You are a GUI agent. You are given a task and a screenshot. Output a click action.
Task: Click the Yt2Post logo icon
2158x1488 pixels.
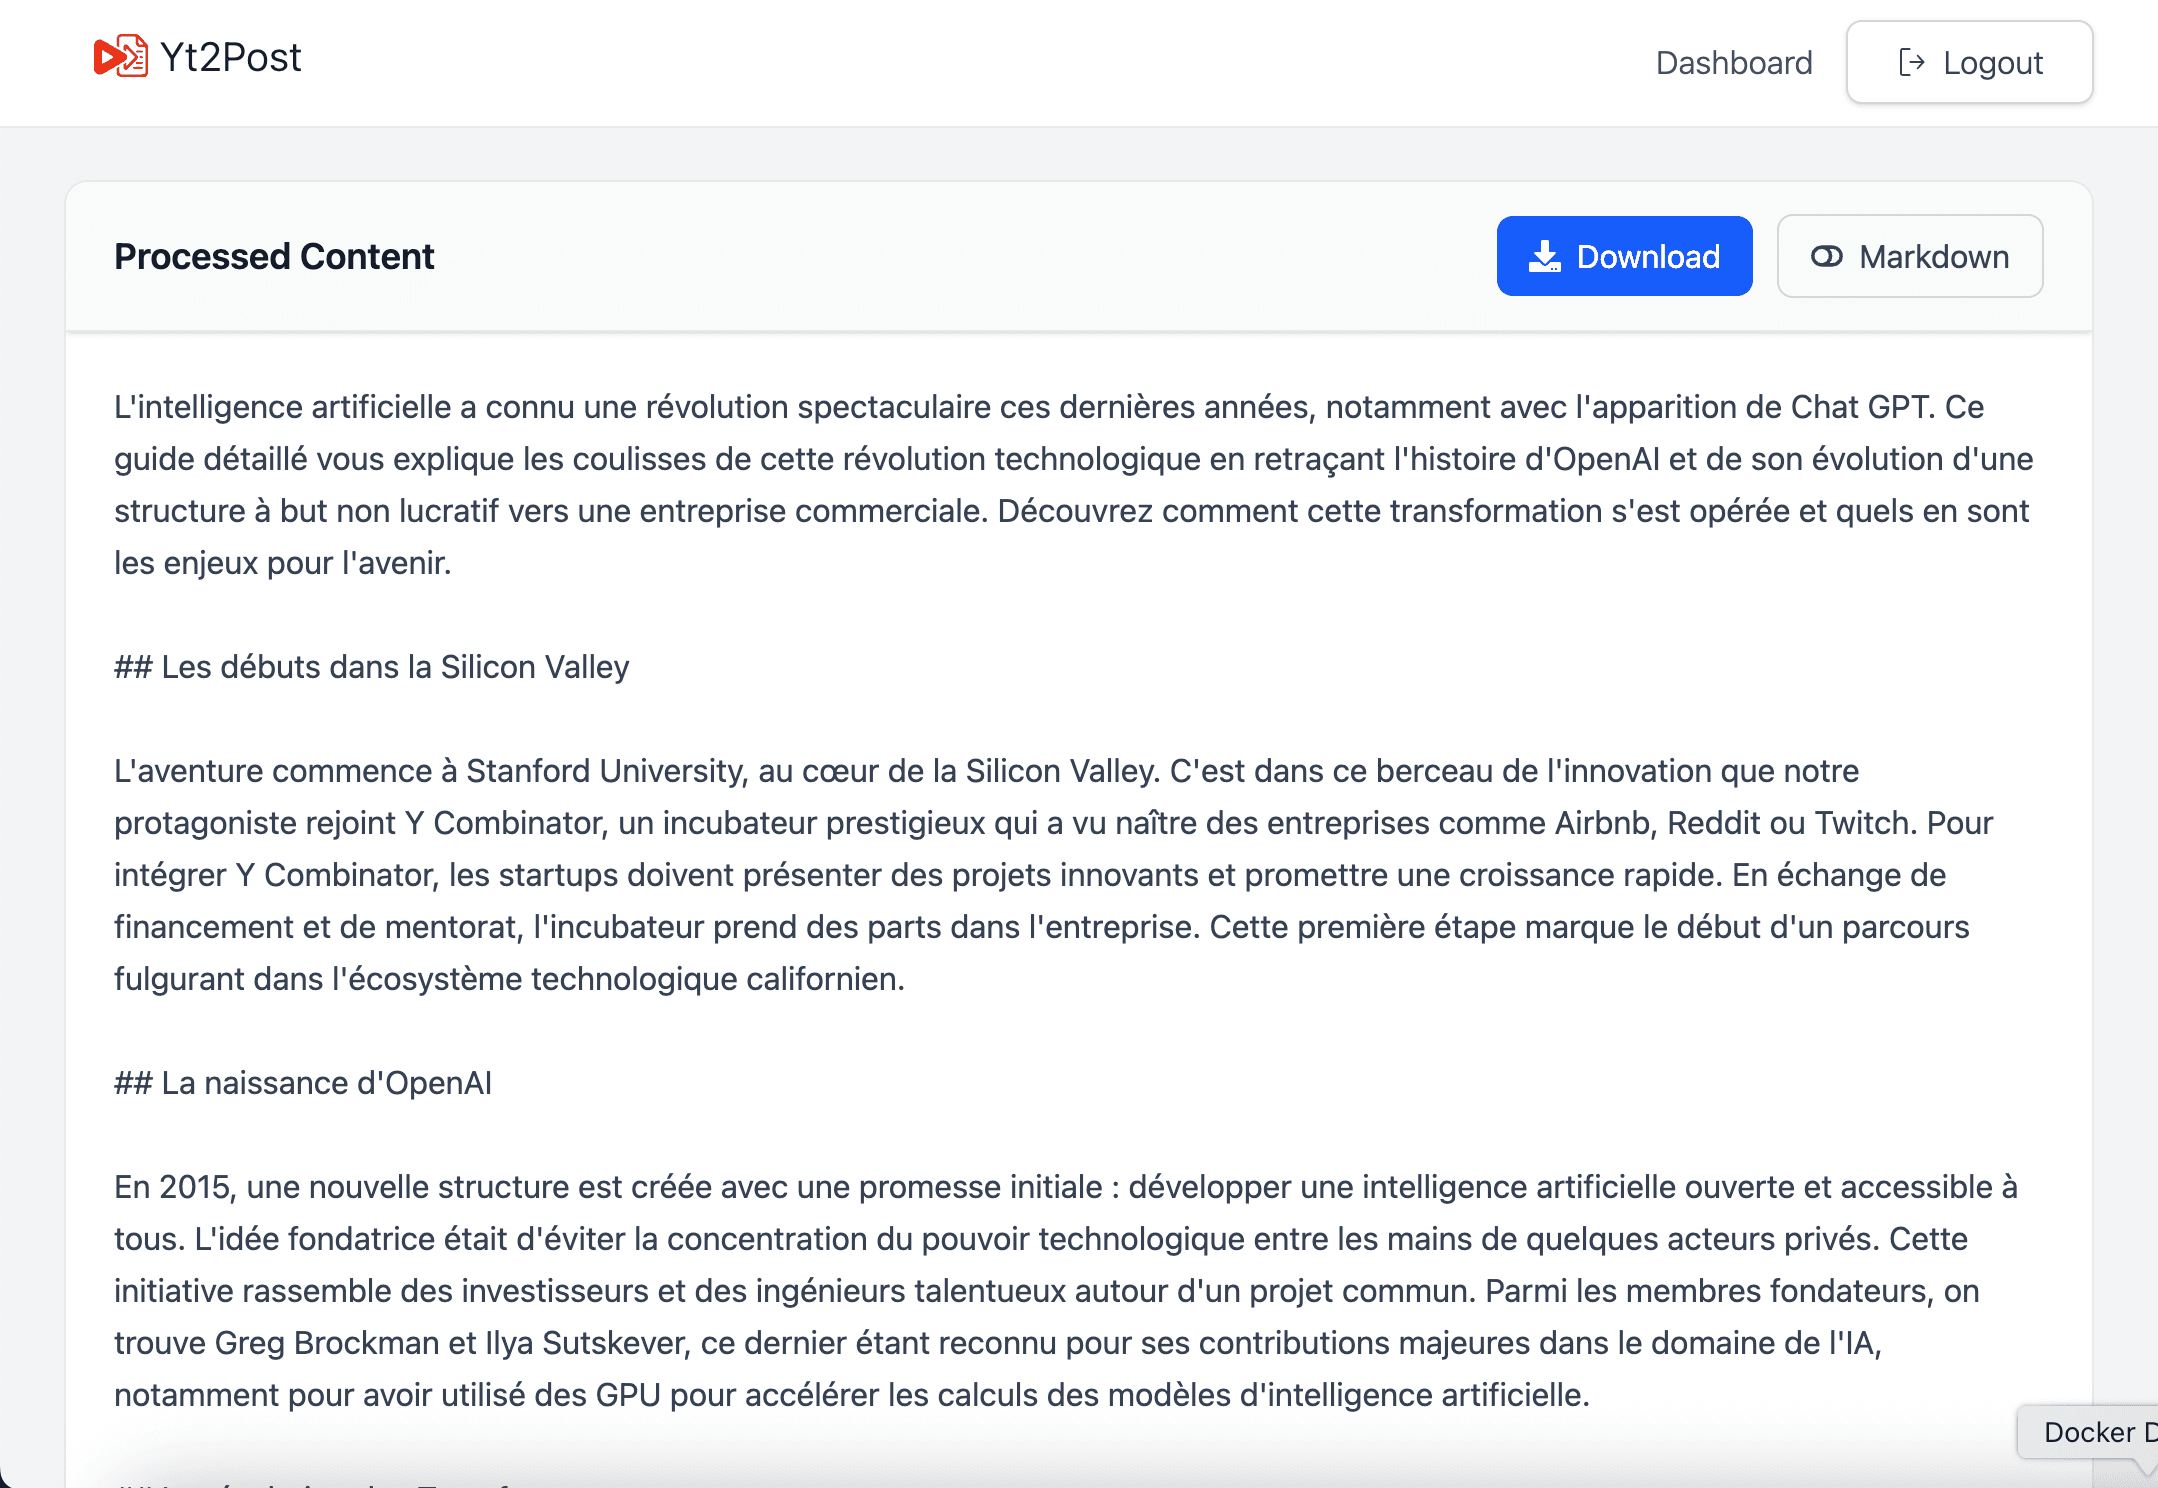click(121, 57)
